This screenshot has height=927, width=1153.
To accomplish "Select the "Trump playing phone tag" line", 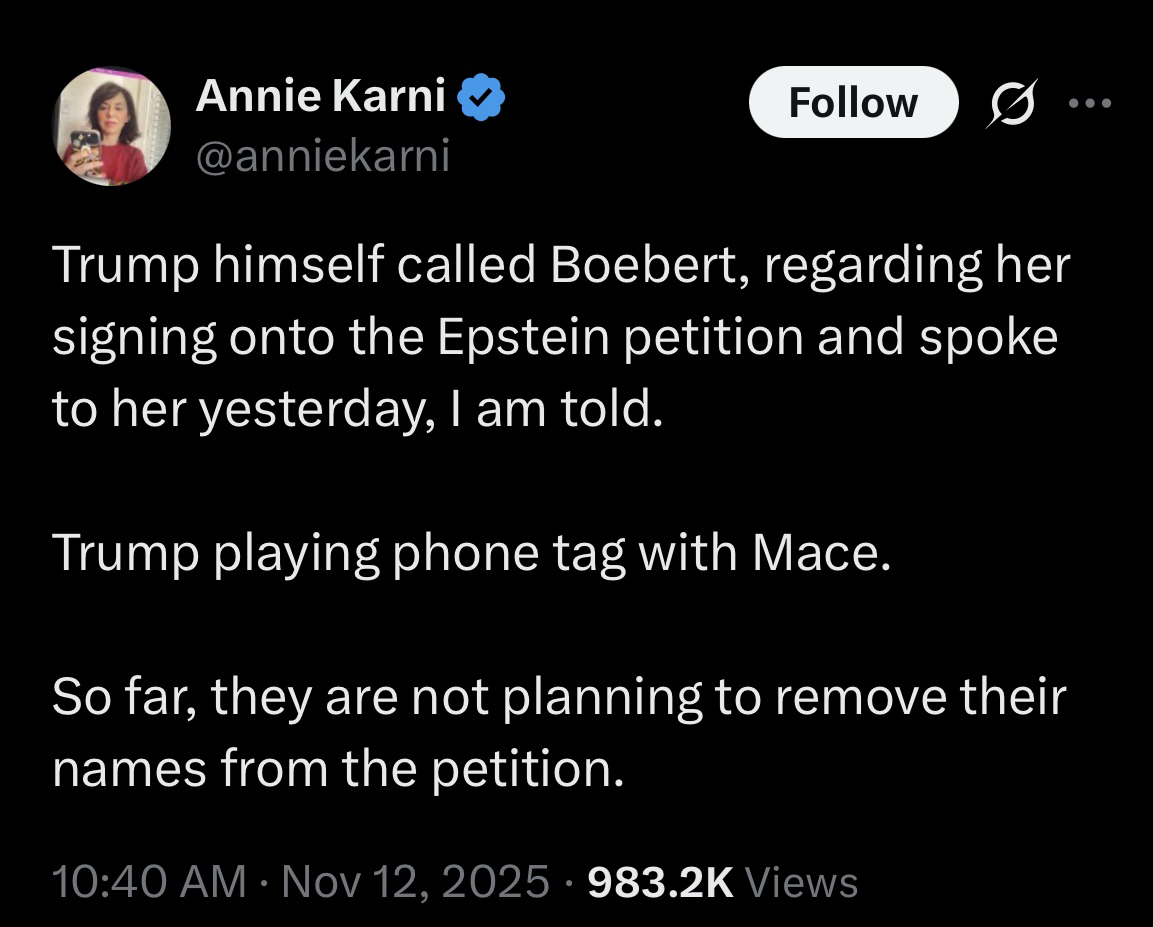I will [x=470, y=553].
